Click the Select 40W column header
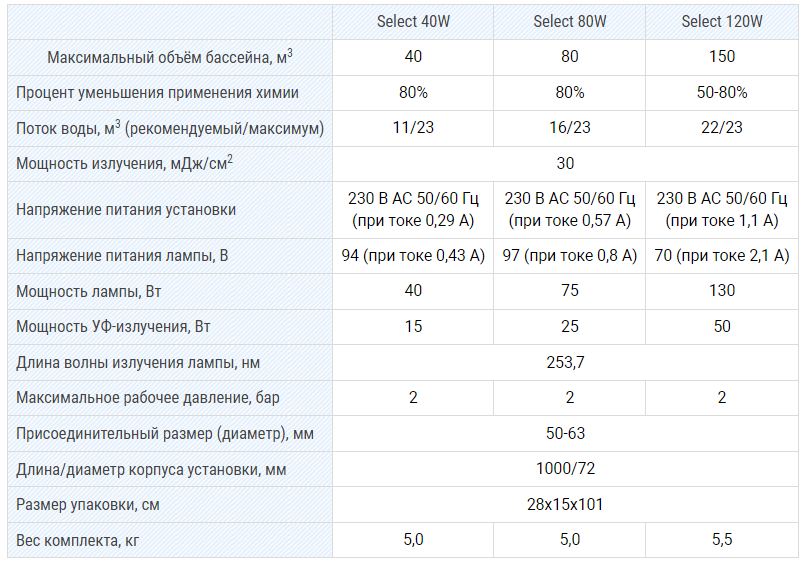This screenshot has height=566, width=811. (x=413, y=22)
